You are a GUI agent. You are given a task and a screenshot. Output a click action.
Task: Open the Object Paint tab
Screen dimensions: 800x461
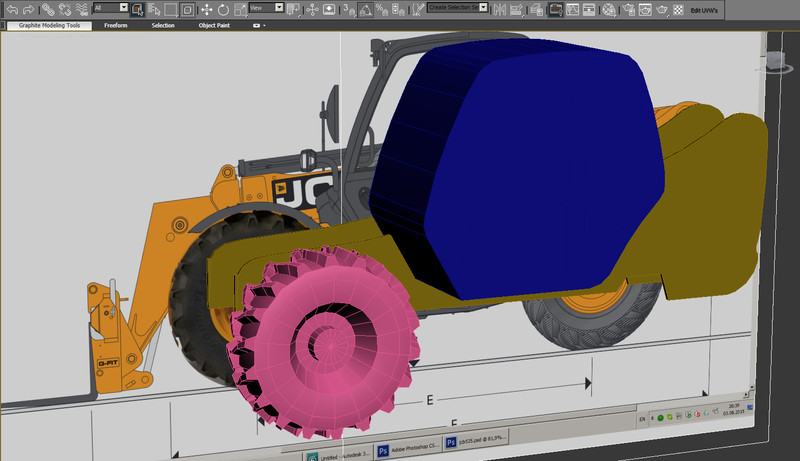coord(216,24)
